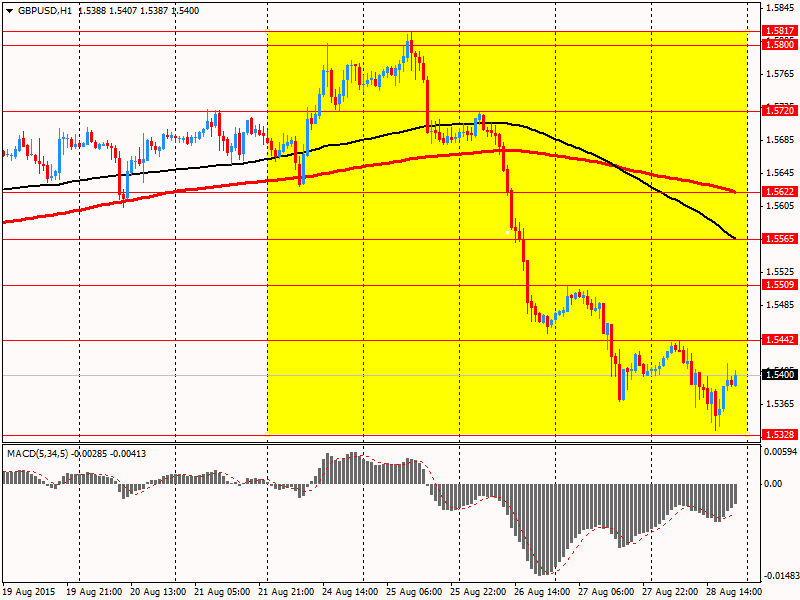Screen dimensions: 800x600
Task: Click the 27 Aug 22:00 time label
Action: pyautogui.click(x=670, y=592)
